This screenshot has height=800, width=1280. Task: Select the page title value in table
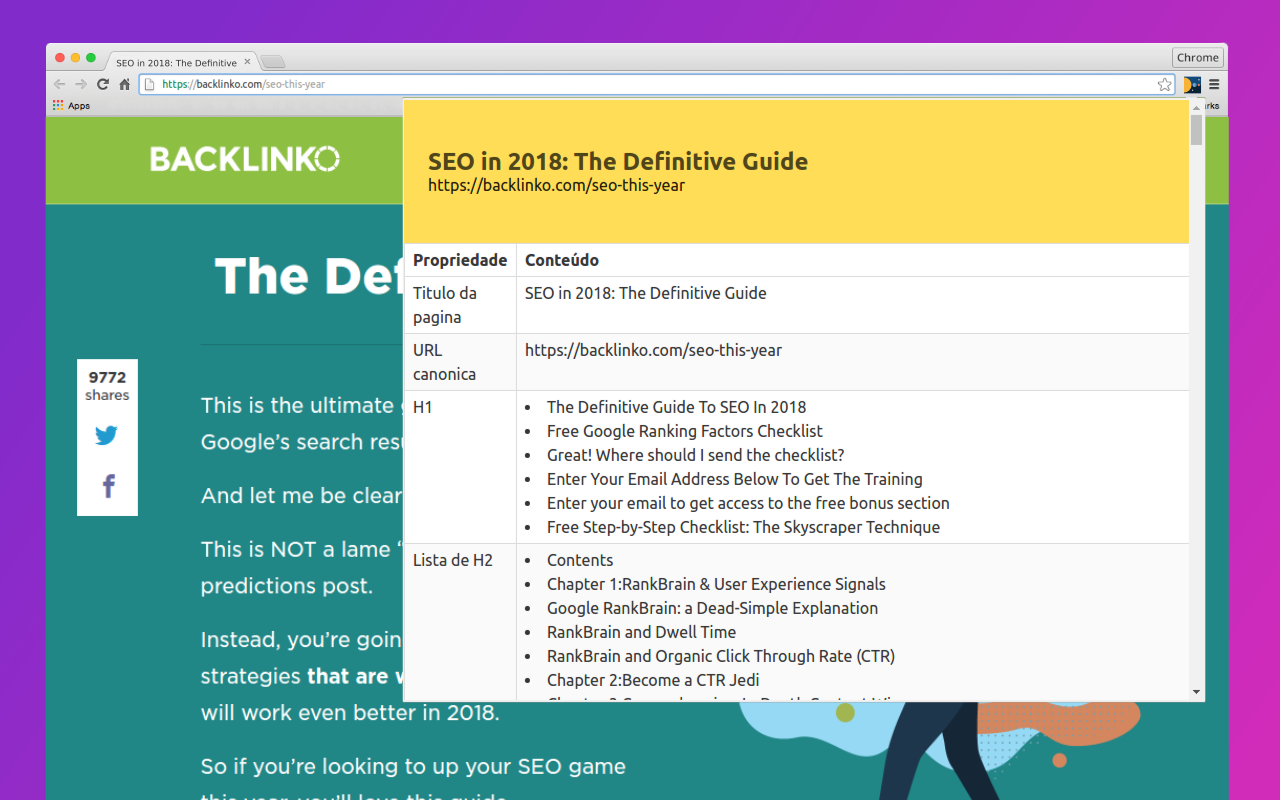[x=646, y=293]
